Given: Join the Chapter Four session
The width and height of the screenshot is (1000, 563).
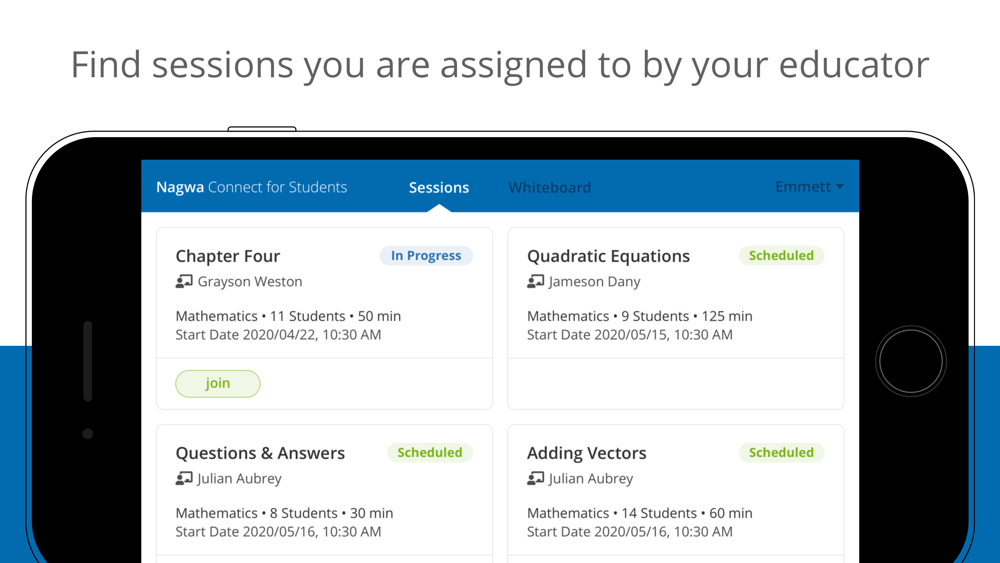Looking at the screenshot, I should point(217,383).
